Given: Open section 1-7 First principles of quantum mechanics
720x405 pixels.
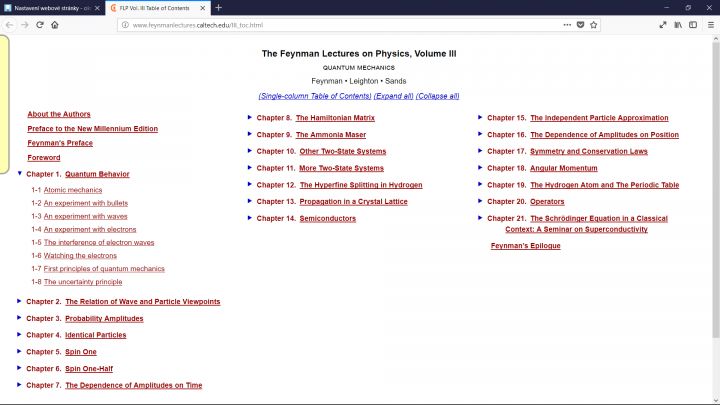Looking at the screenshot, I should click(104, 269).
